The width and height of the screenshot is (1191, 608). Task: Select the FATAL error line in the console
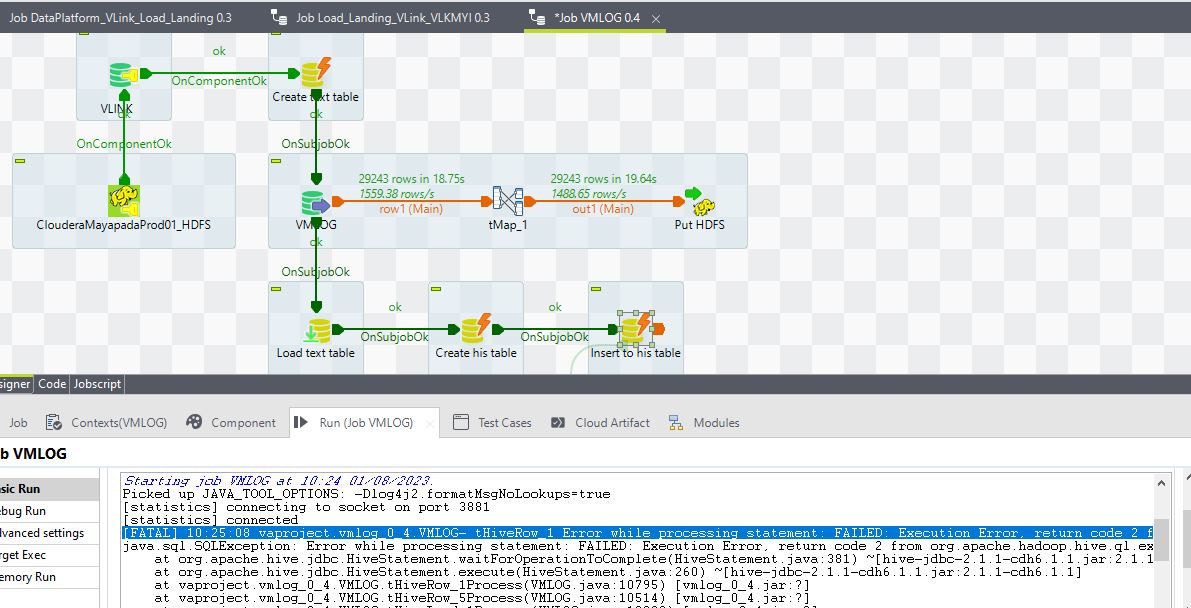(500, 532)
